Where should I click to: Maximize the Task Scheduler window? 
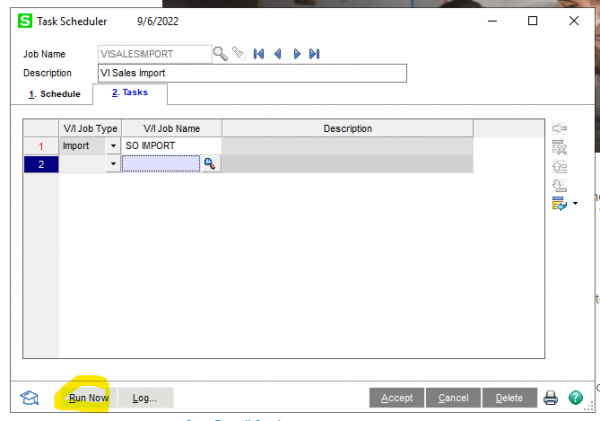533,21
